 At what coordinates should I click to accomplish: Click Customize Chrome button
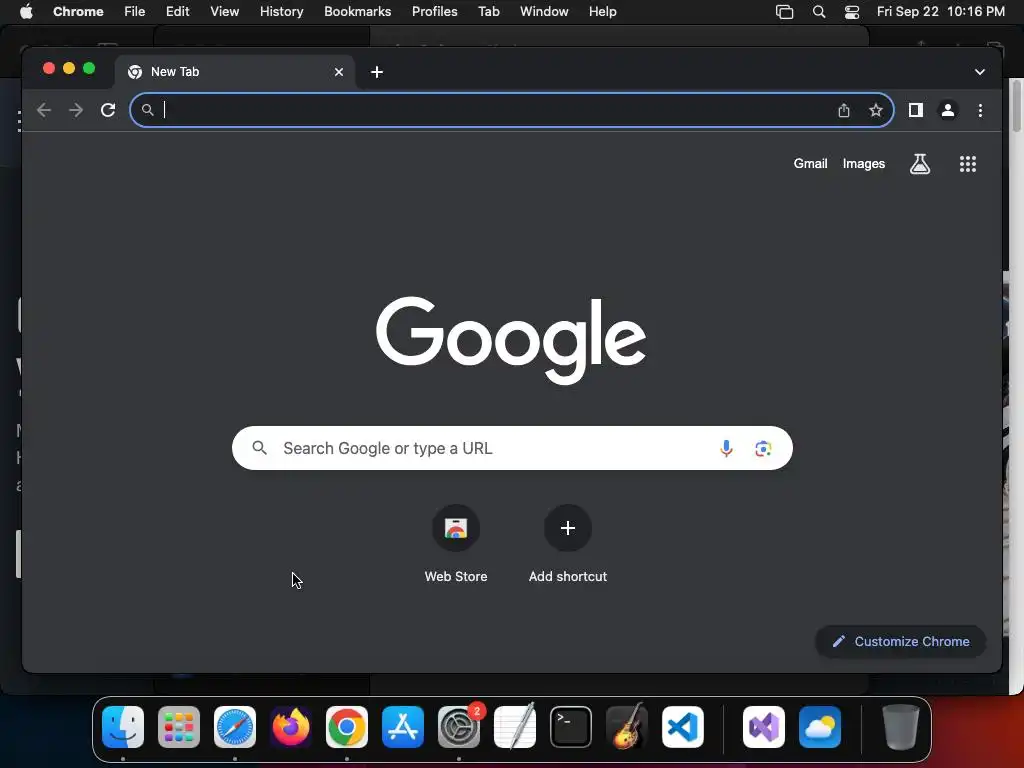pyautogui.click(x=901, y=641)
